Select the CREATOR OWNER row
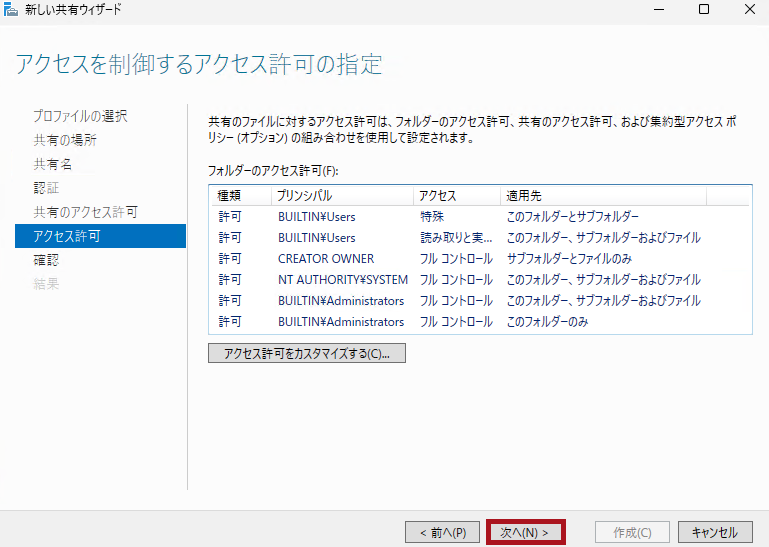This screenshot has width=769, height=547. click(x=481, y=259)
